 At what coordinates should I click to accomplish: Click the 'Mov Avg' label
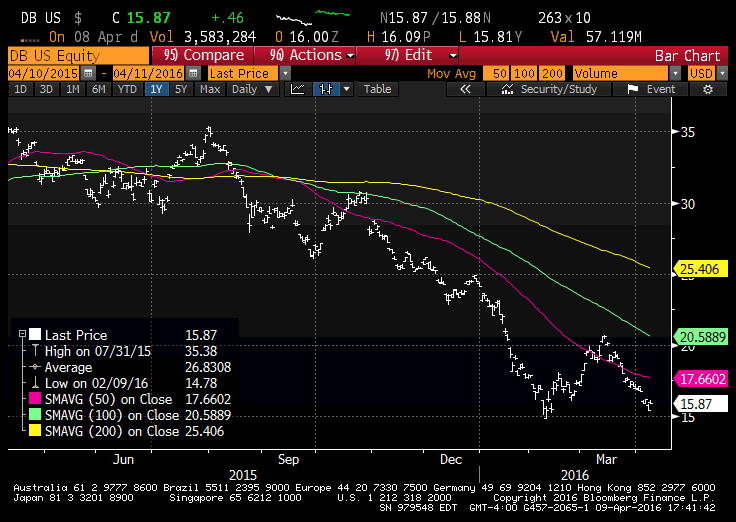(452, 74)
